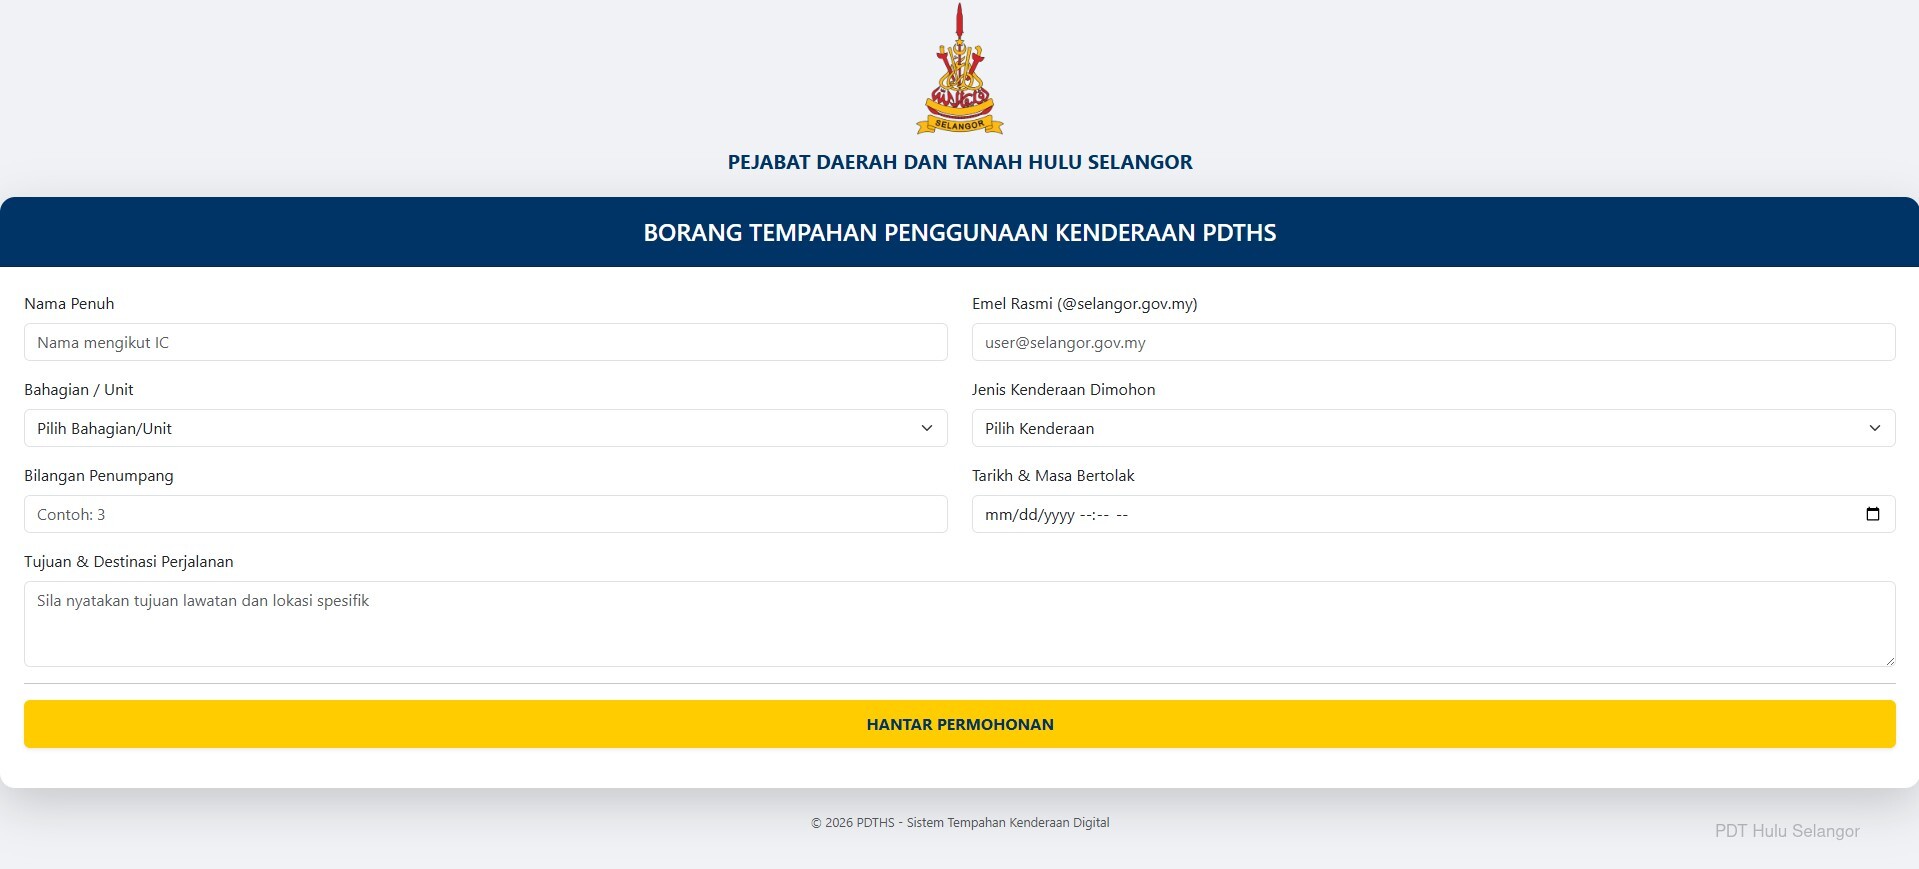This screenshot has width=1919, height=869.
Task: Open the Pilih Kenderaan vehicle dropdown
Action: tap(1433, 428)
